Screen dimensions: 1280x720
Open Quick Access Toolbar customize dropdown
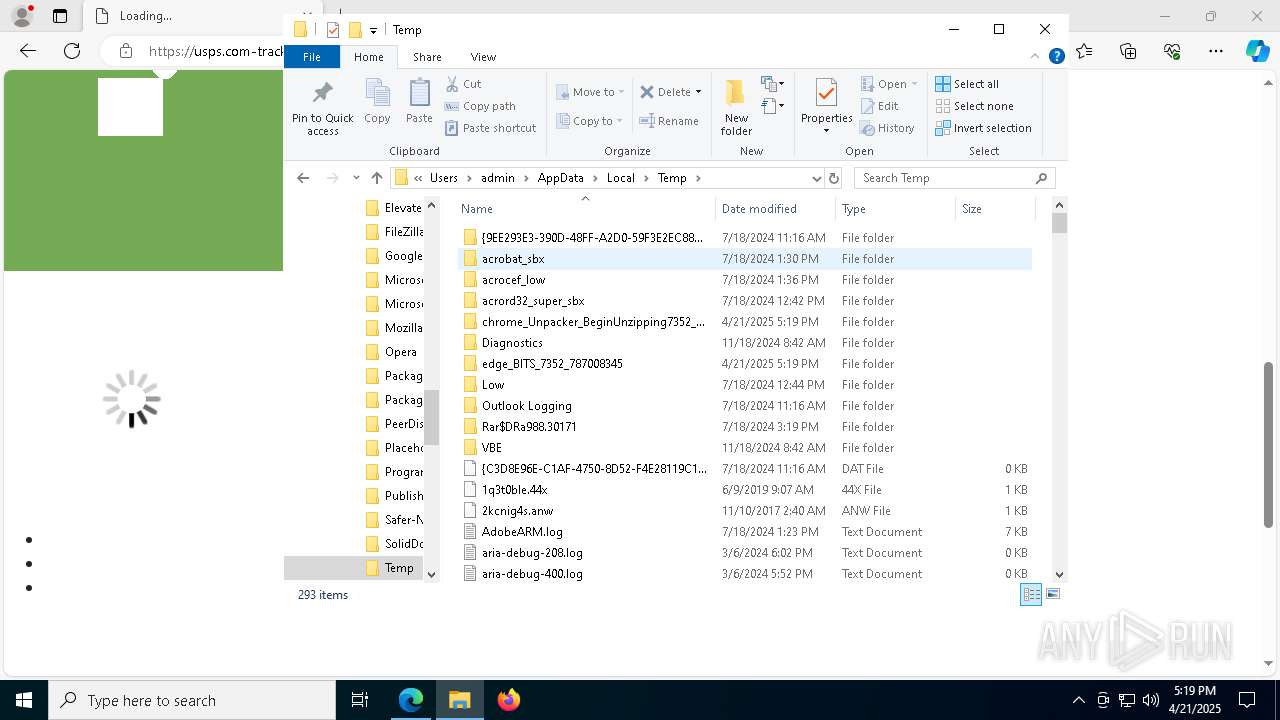[373, 30]
